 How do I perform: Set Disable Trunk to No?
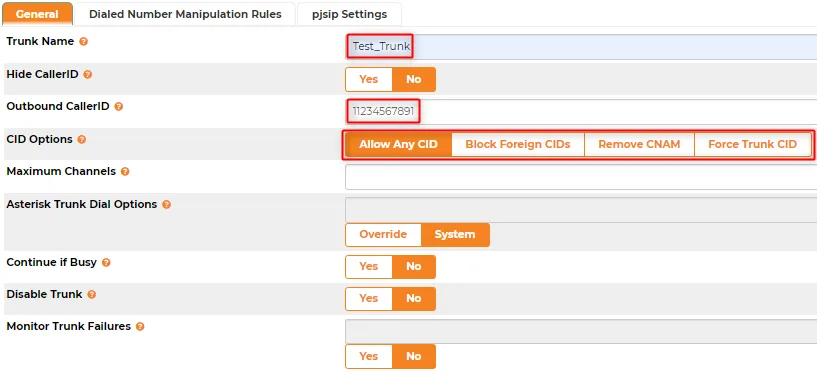(414, 299)
